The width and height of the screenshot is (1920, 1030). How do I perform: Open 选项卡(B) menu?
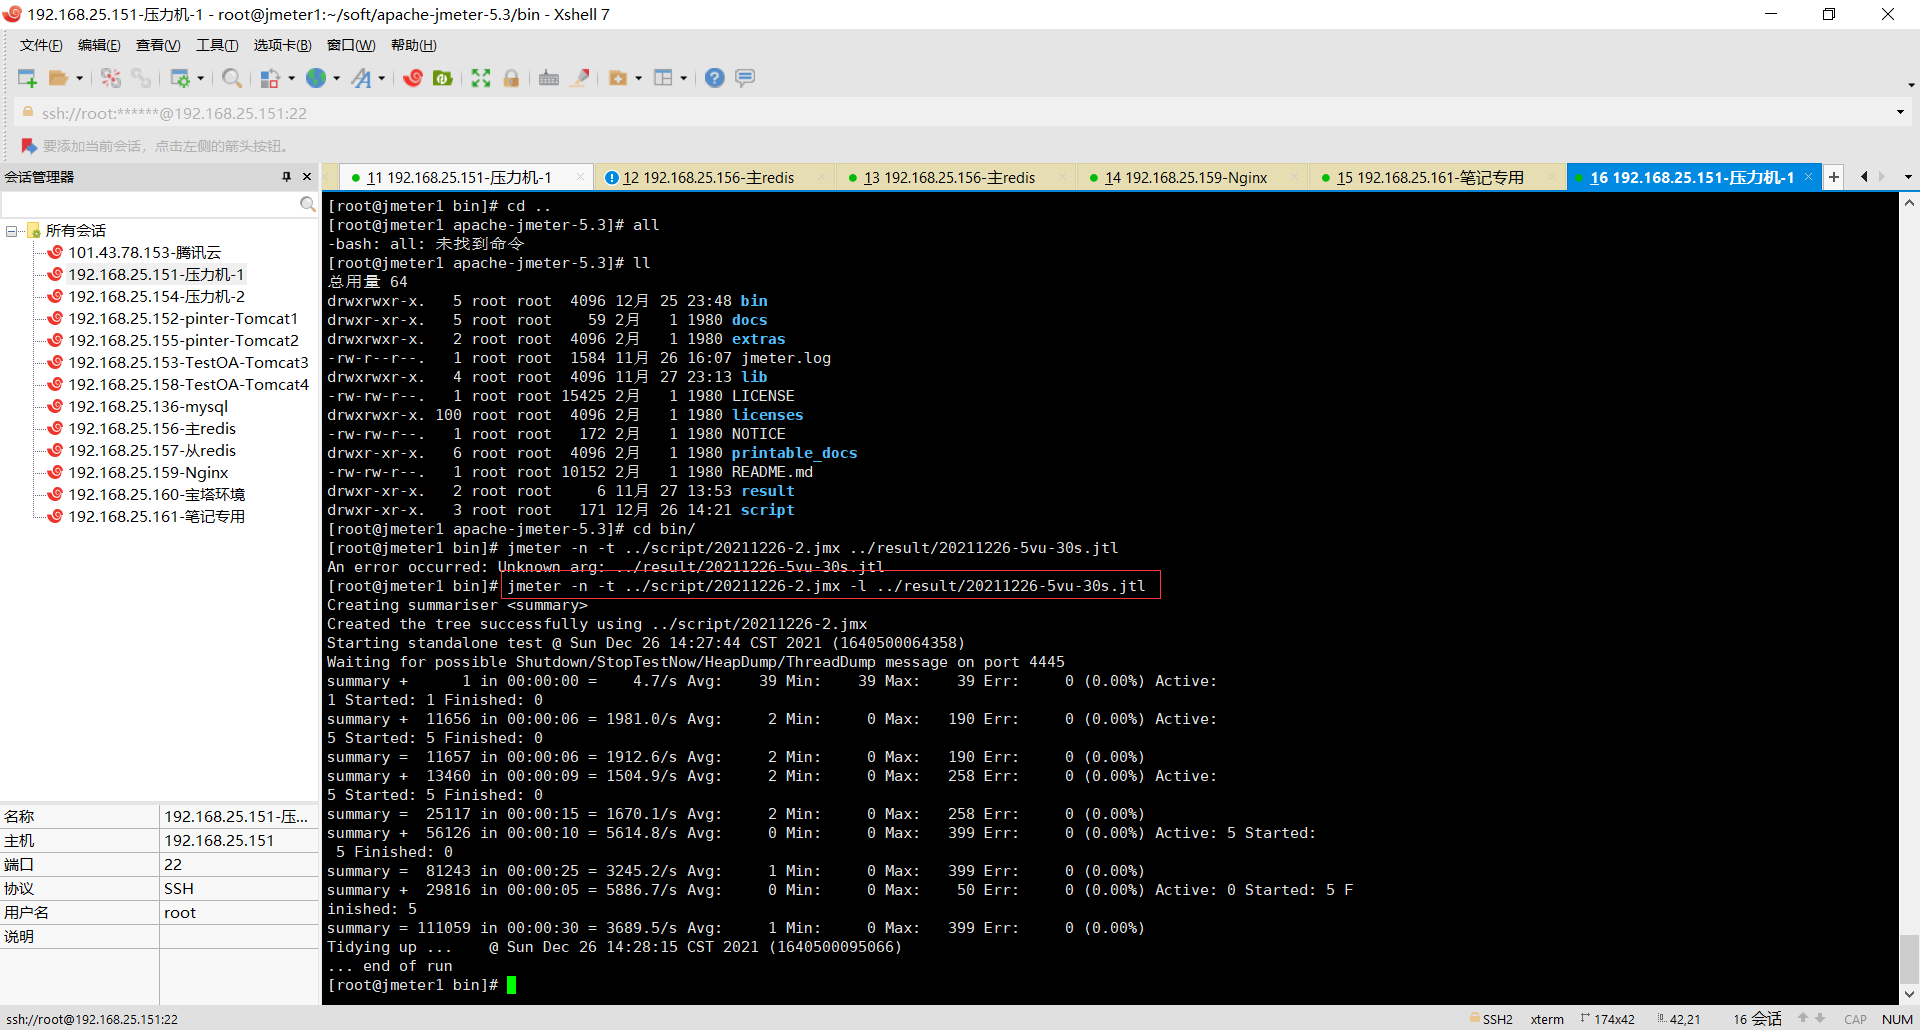point(282,45)
